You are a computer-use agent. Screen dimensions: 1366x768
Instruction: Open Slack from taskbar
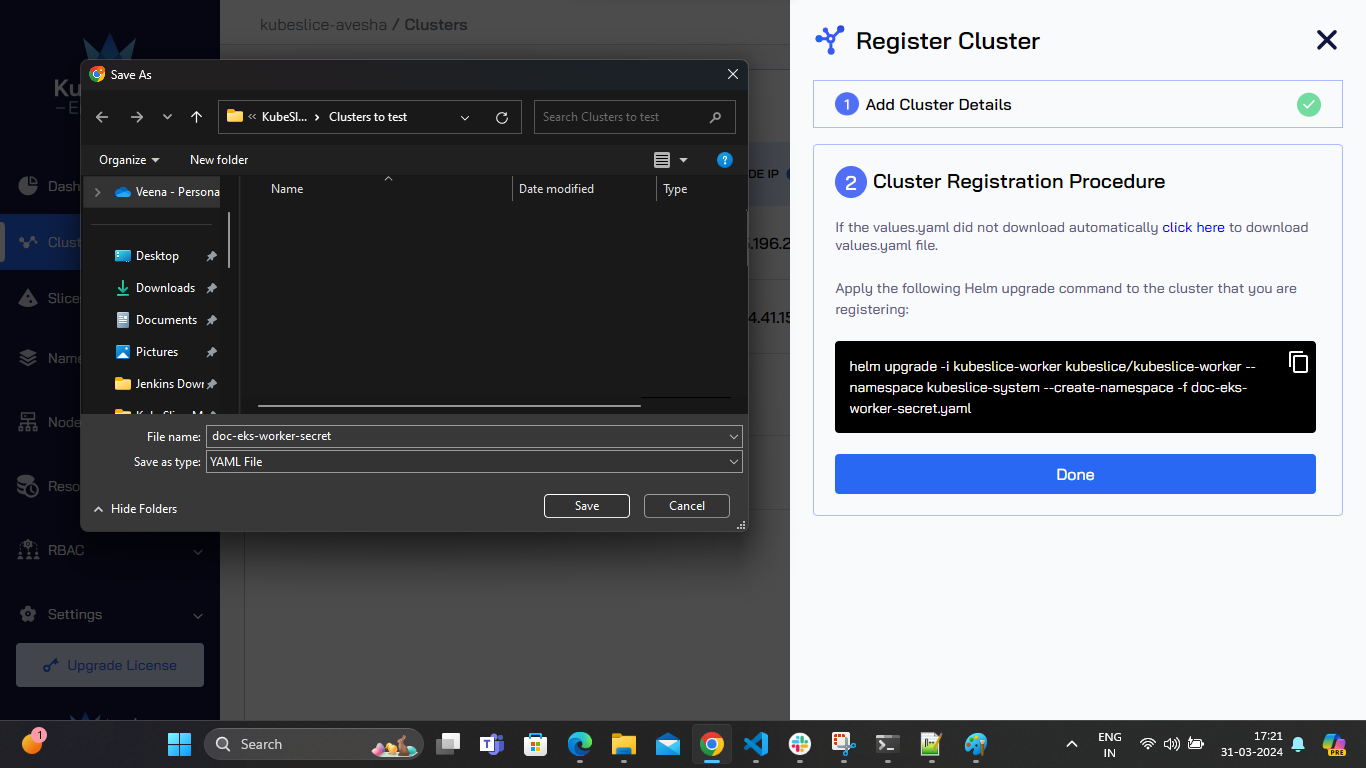click(800, 744)
